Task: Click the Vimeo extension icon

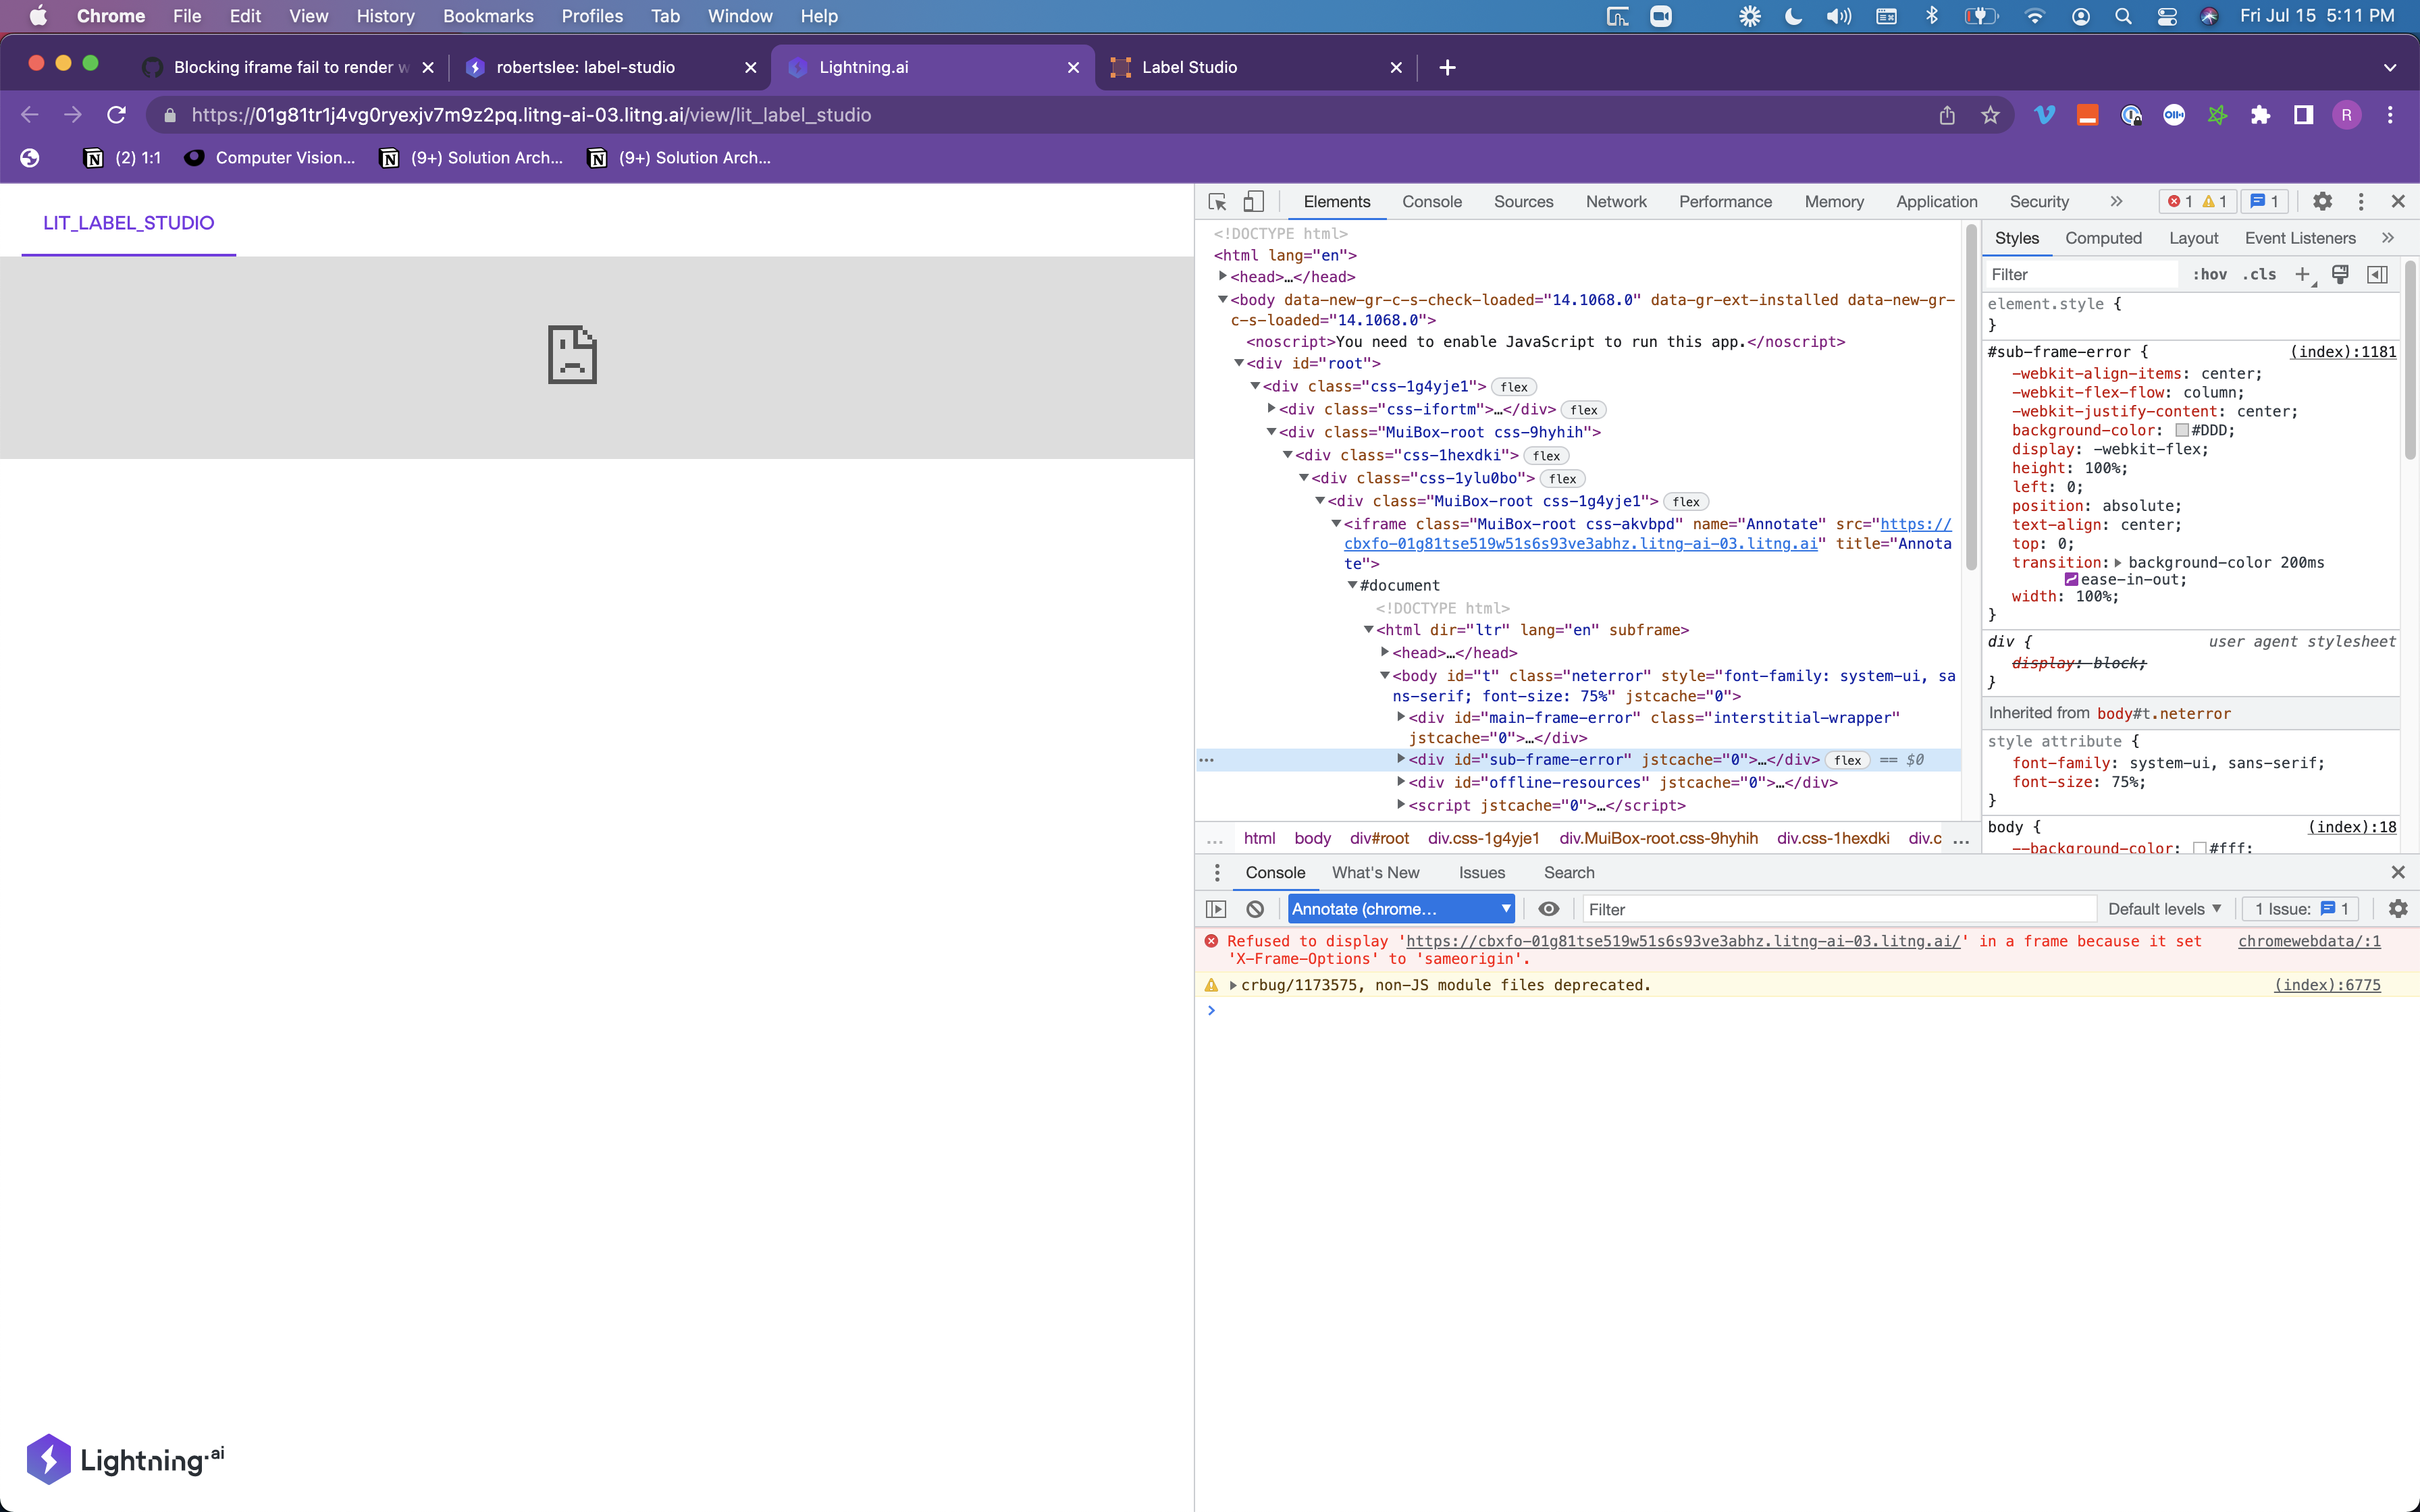Action: 2044,115
